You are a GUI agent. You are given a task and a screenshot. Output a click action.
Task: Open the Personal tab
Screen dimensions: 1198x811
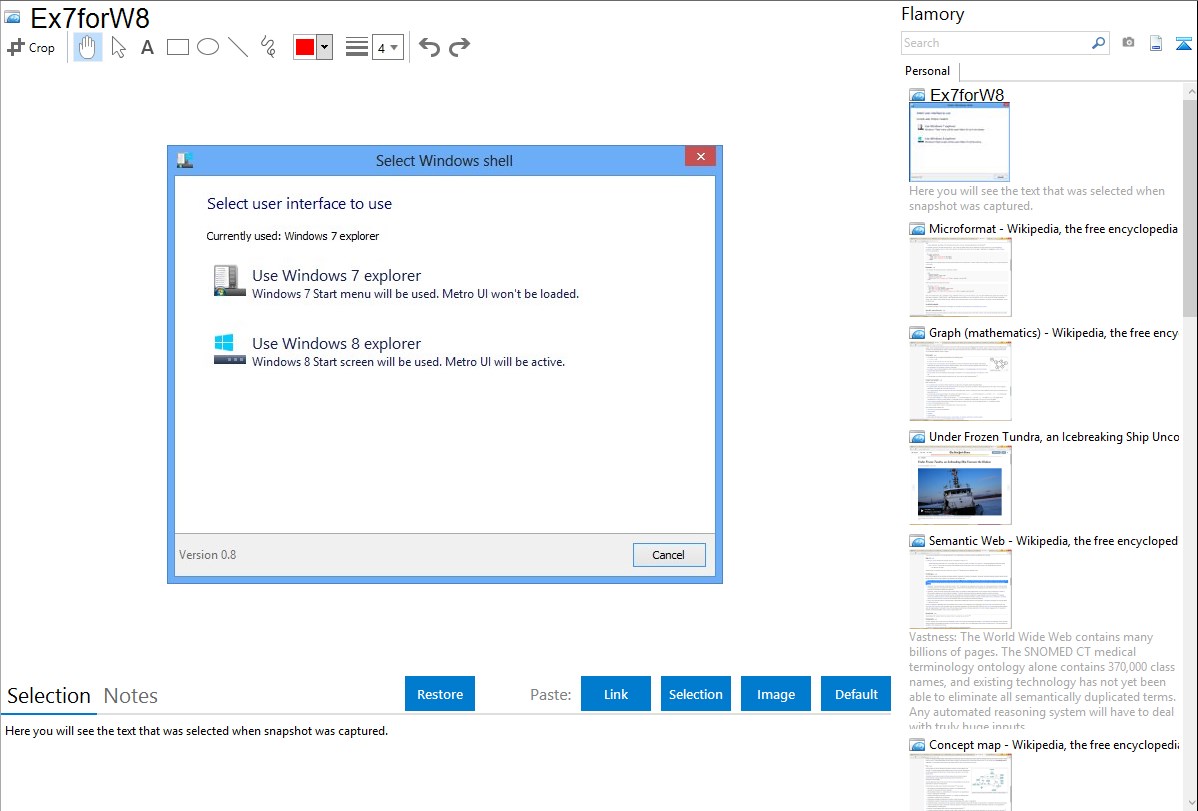point(927,71)
